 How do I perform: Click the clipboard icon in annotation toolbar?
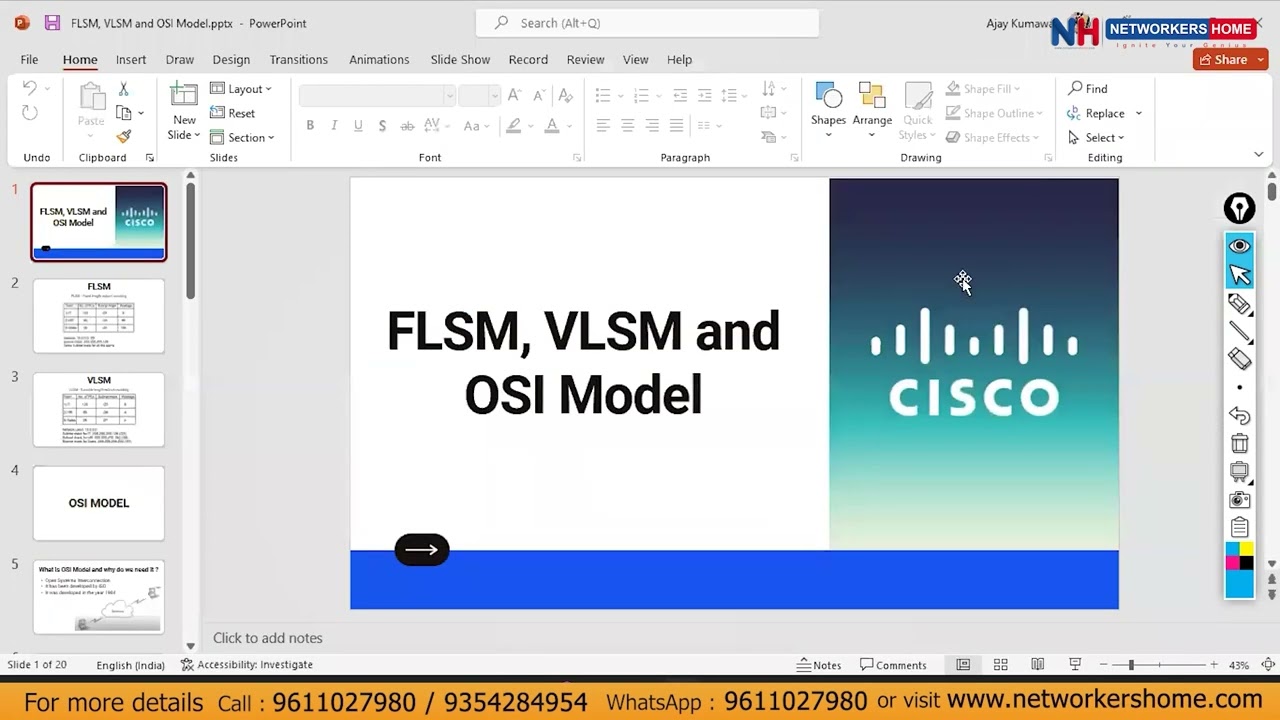1240,527
